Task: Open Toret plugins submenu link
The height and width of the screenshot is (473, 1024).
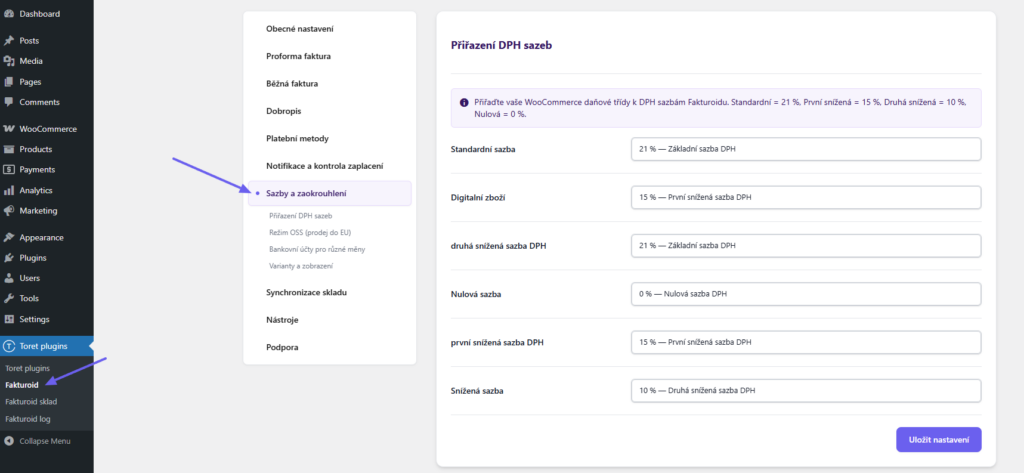Action: 27,368
